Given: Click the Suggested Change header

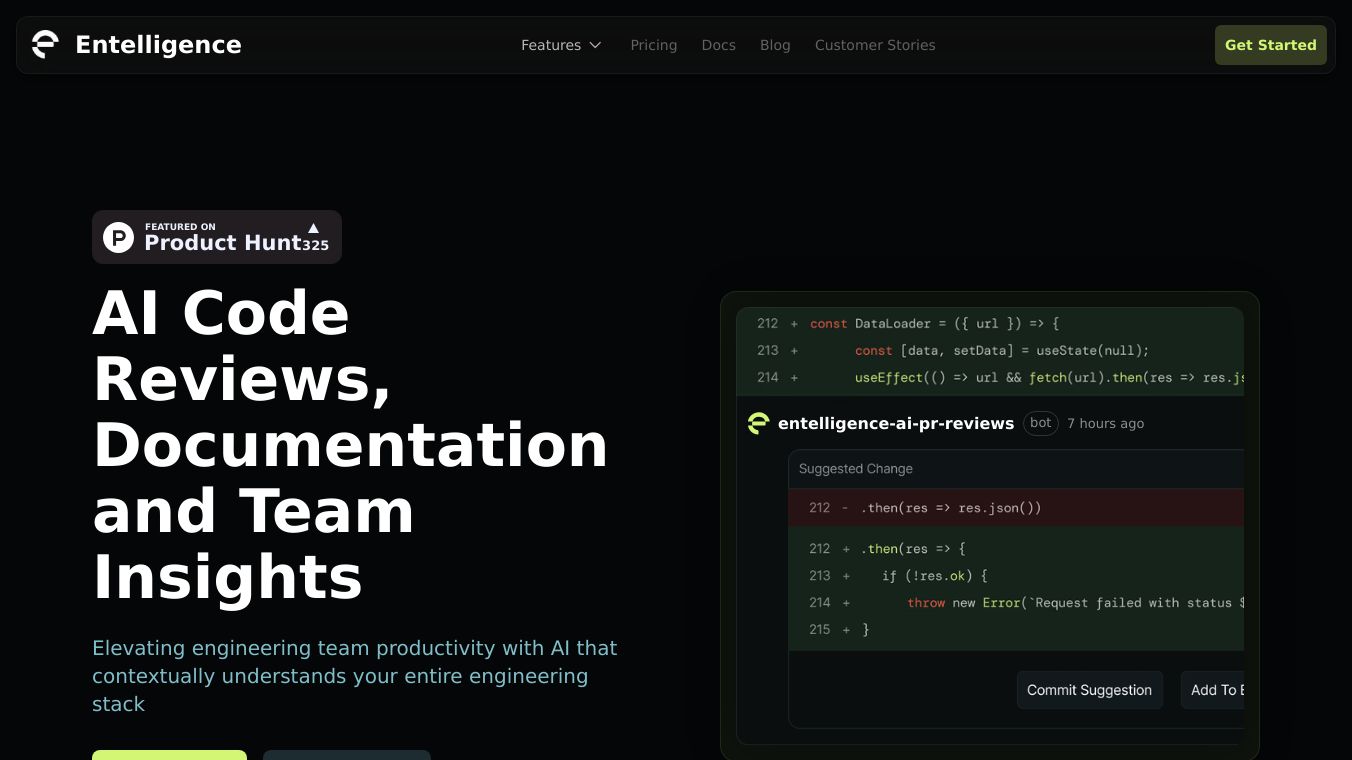Looking at the screenshot, I should (855, 469).
